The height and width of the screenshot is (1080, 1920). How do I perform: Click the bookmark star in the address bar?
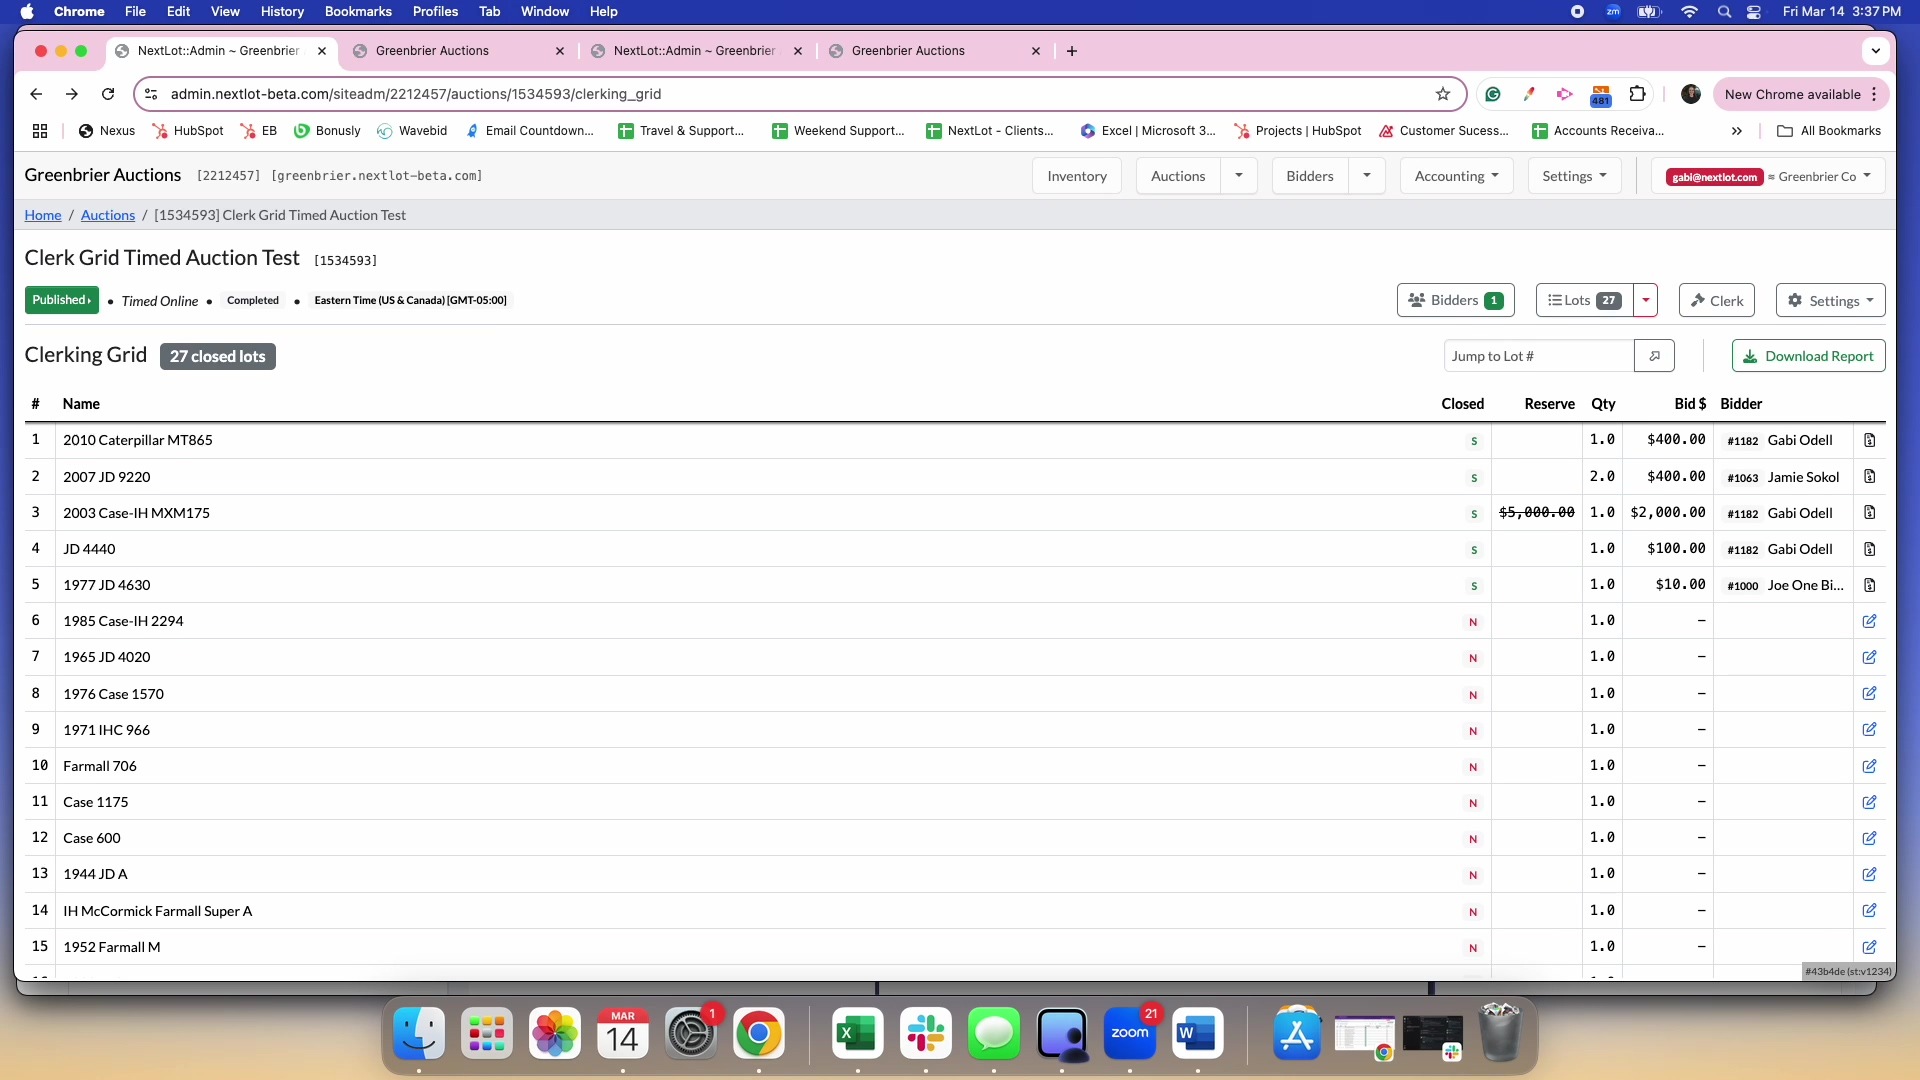[x=1443, y=94]
